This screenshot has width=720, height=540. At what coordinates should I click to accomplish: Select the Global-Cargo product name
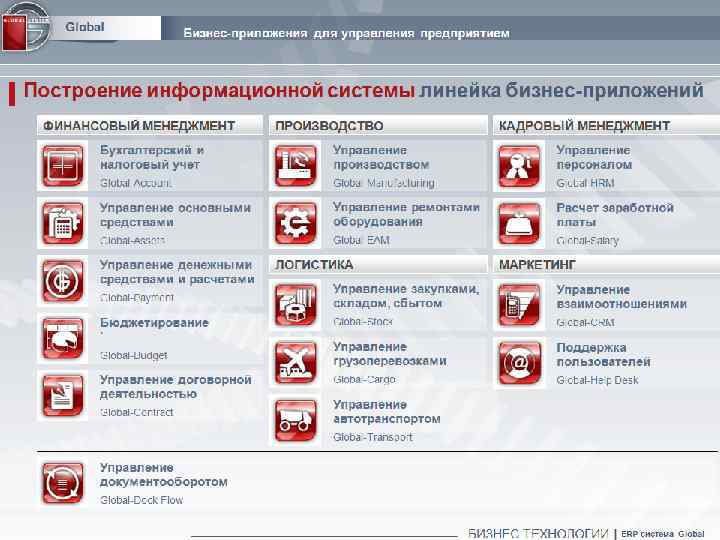click(364, 380)
